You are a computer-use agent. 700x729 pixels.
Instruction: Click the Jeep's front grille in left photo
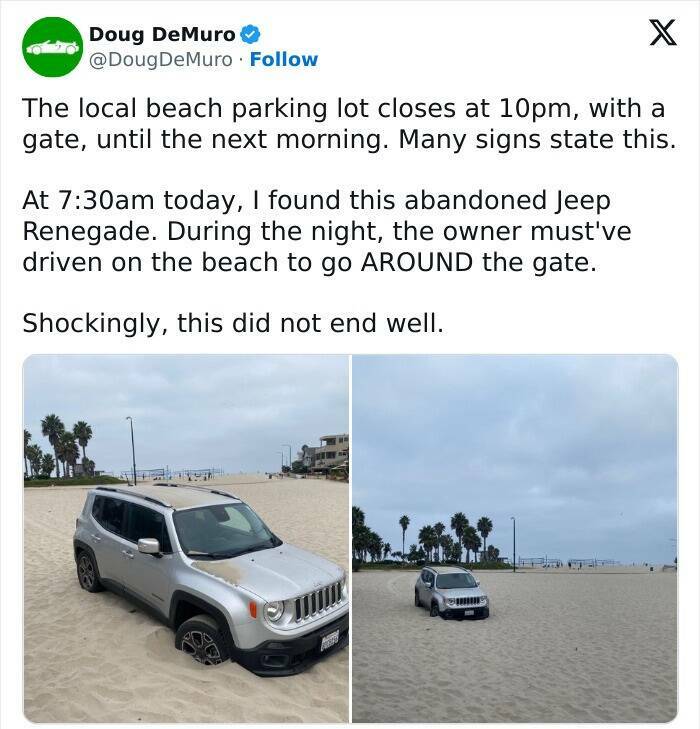pos(316,601)
